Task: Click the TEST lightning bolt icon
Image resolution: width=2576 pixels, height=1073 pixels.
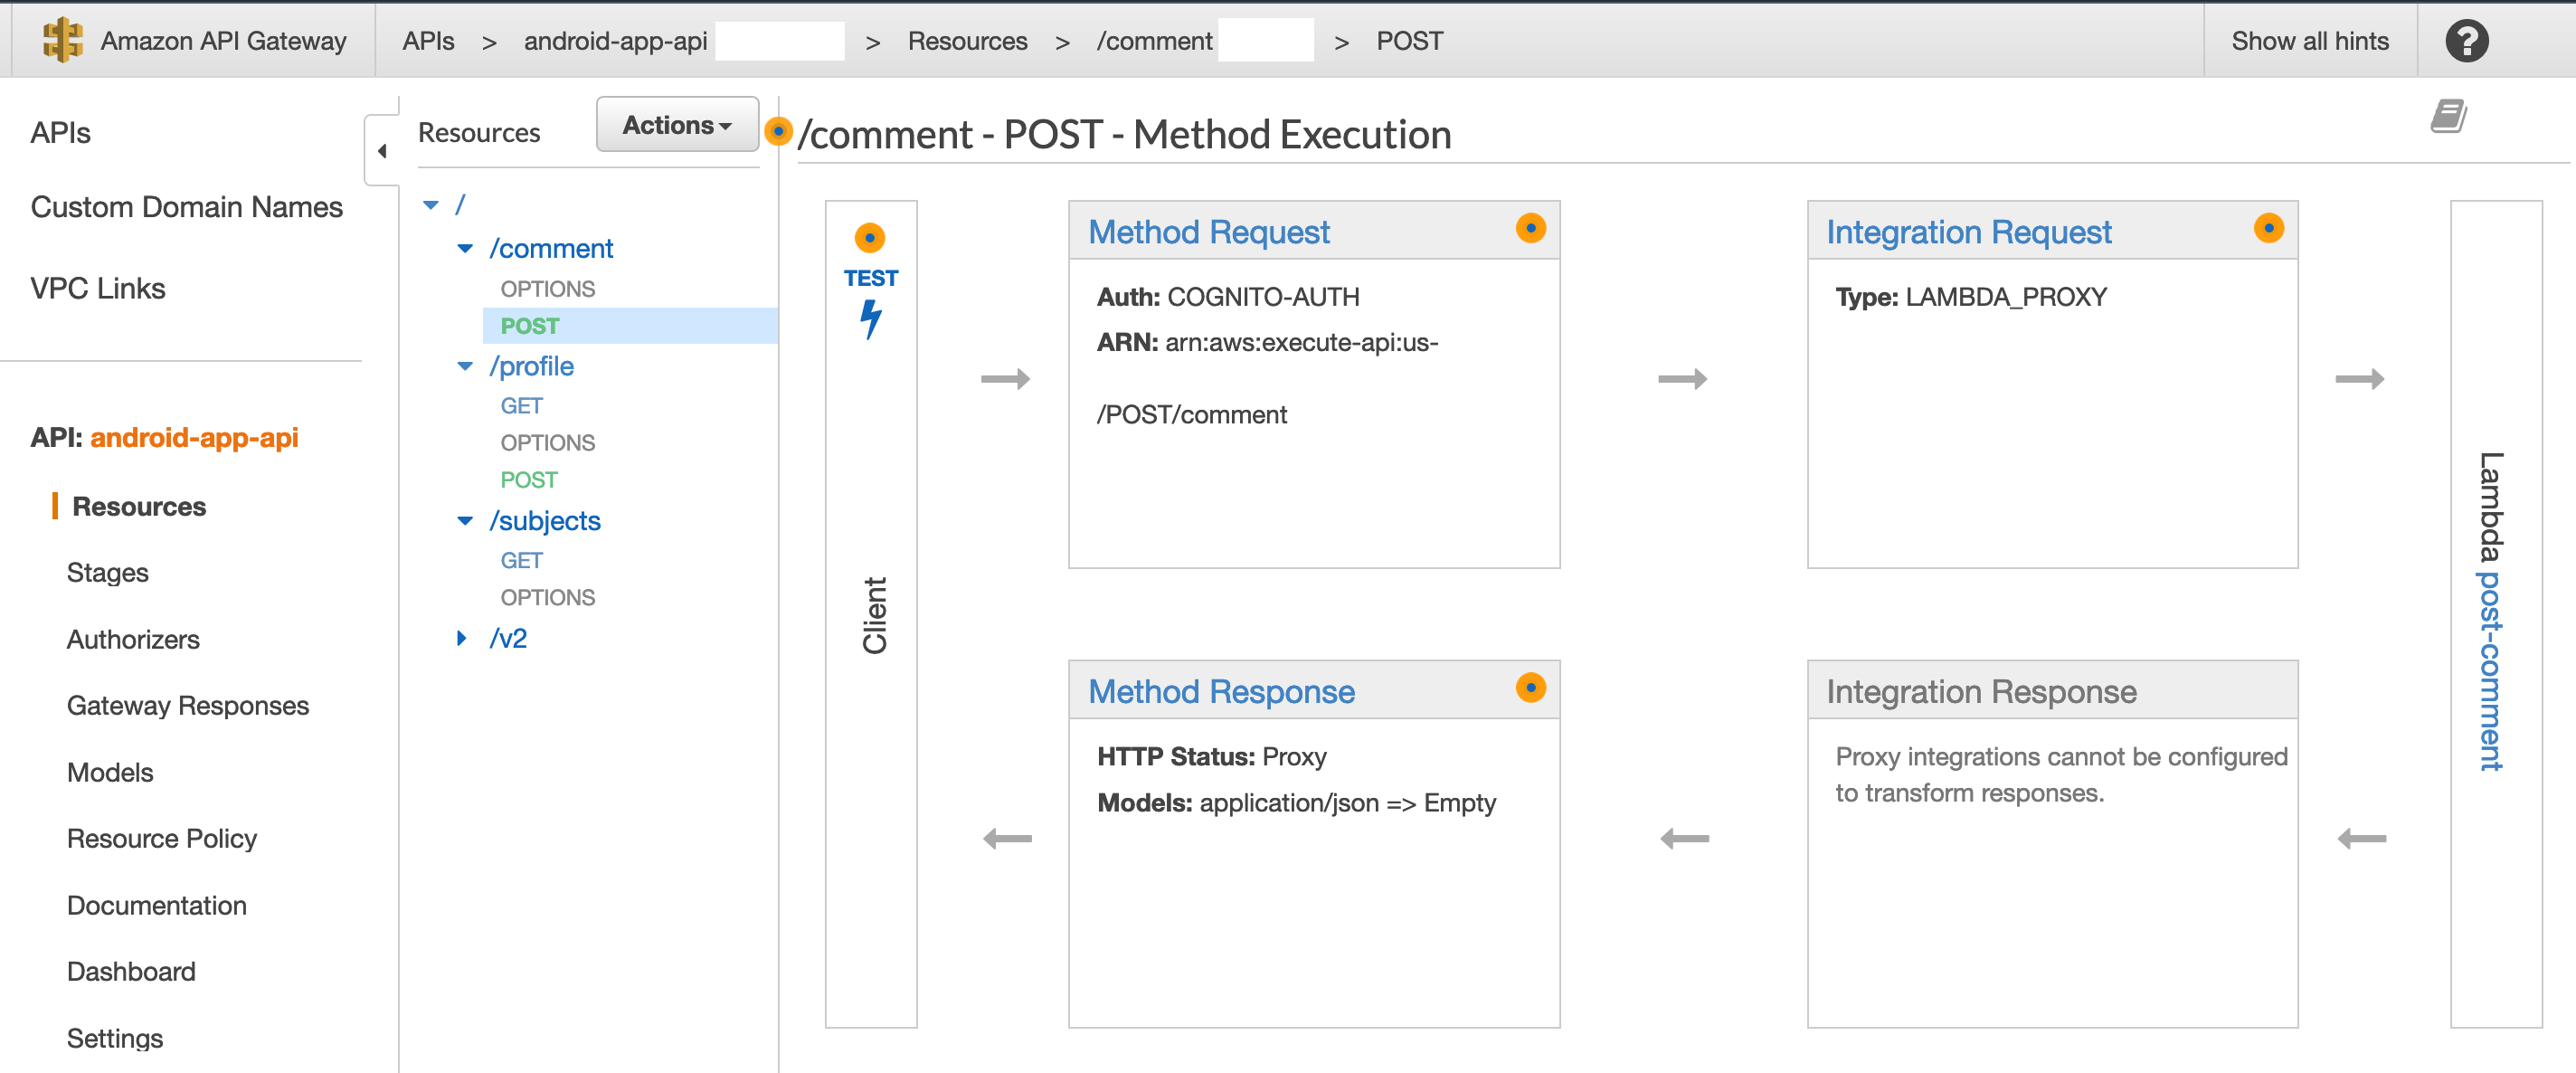Action: [x=871, y=319]
